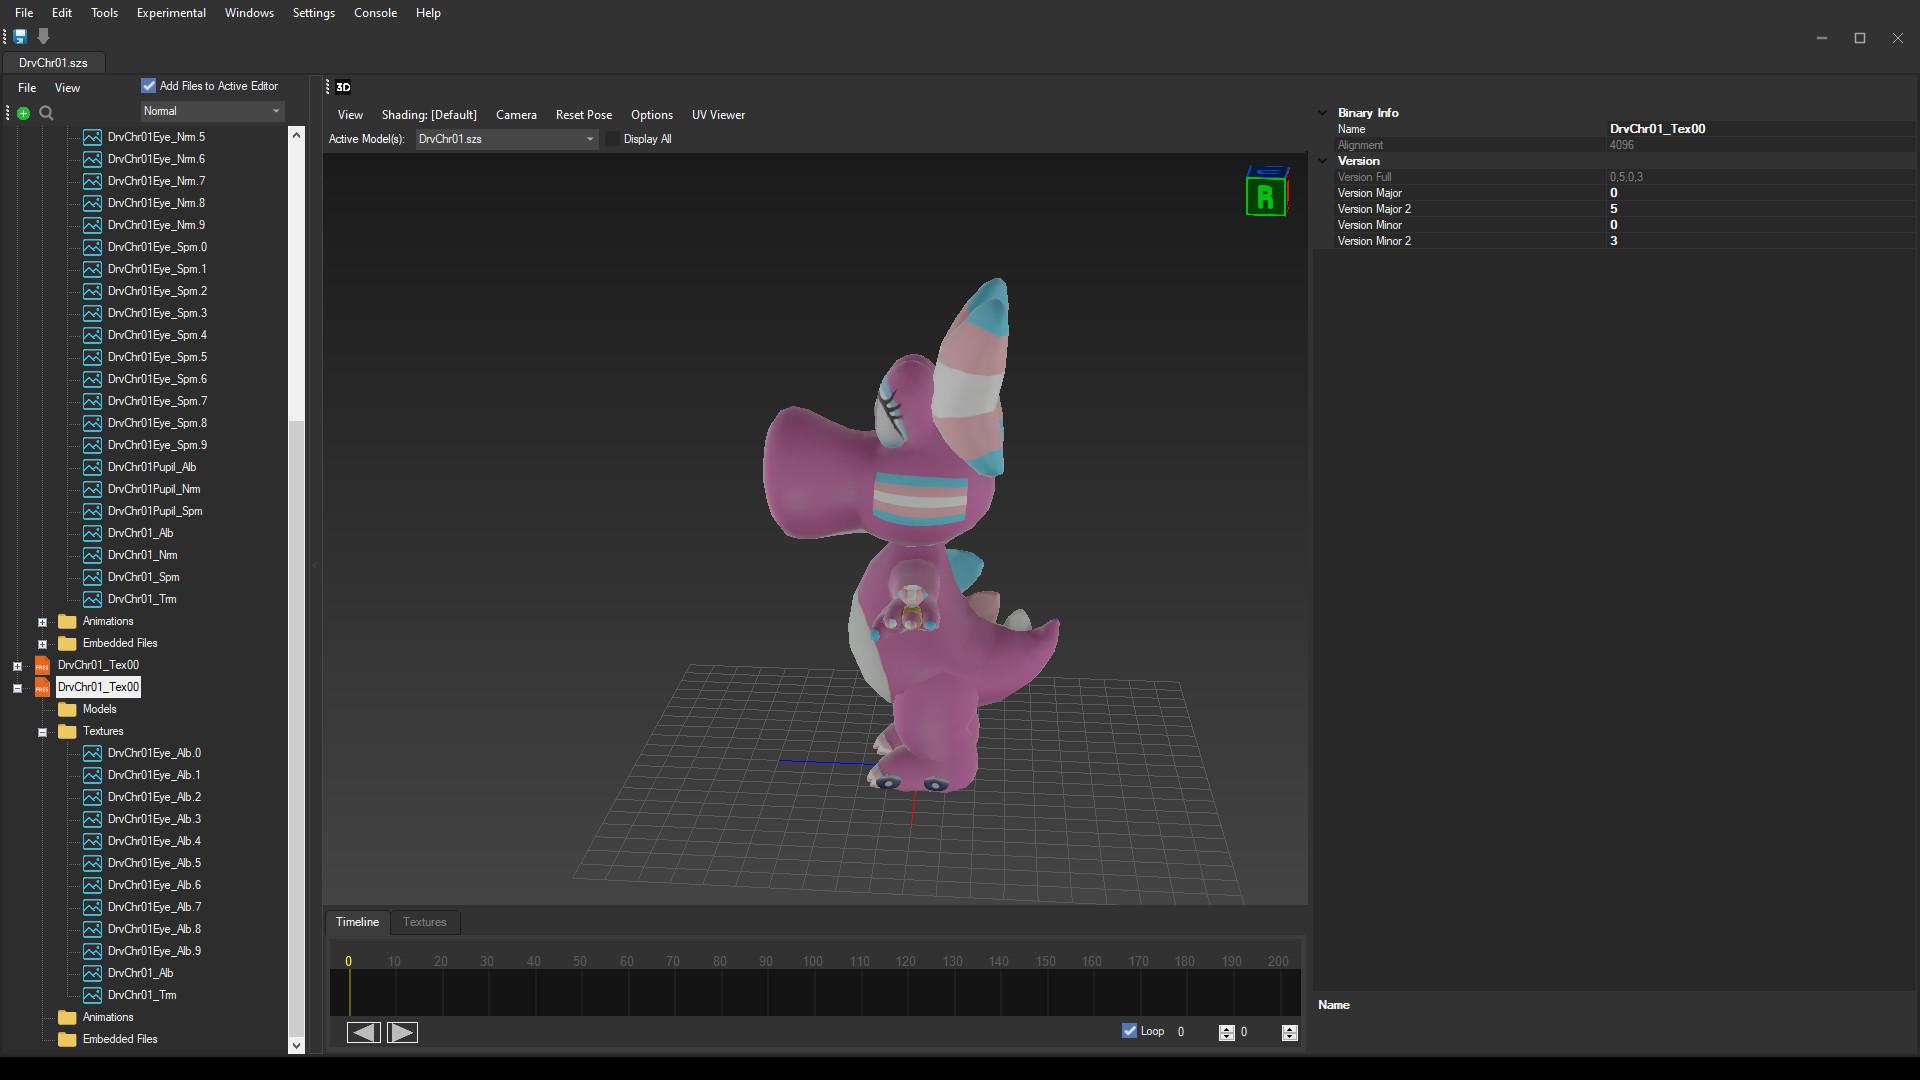Enable the Display All checkbox
The image size is (1920, 1080).
[x=612, y=139]
